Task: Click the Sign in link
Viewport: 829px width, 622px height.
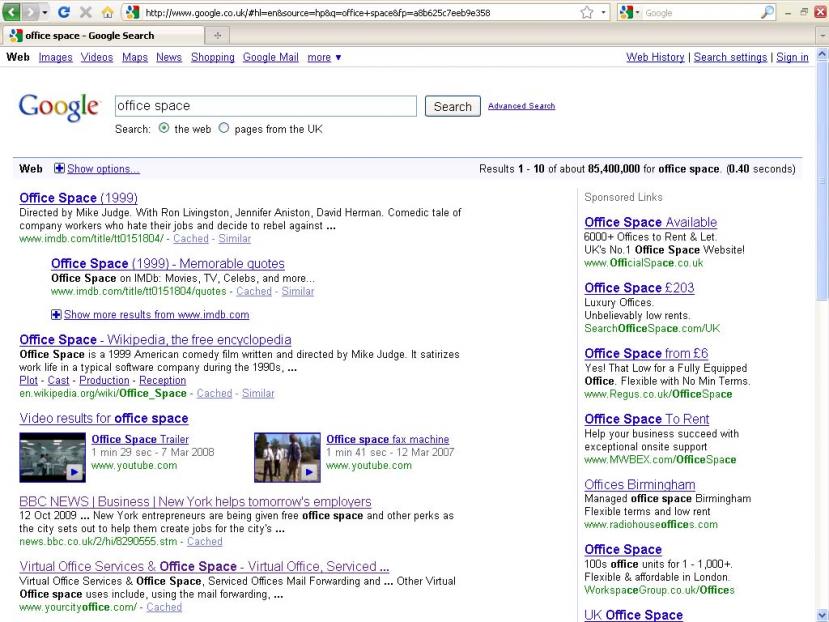Action: pyautogui.click(x=792, y=57)
